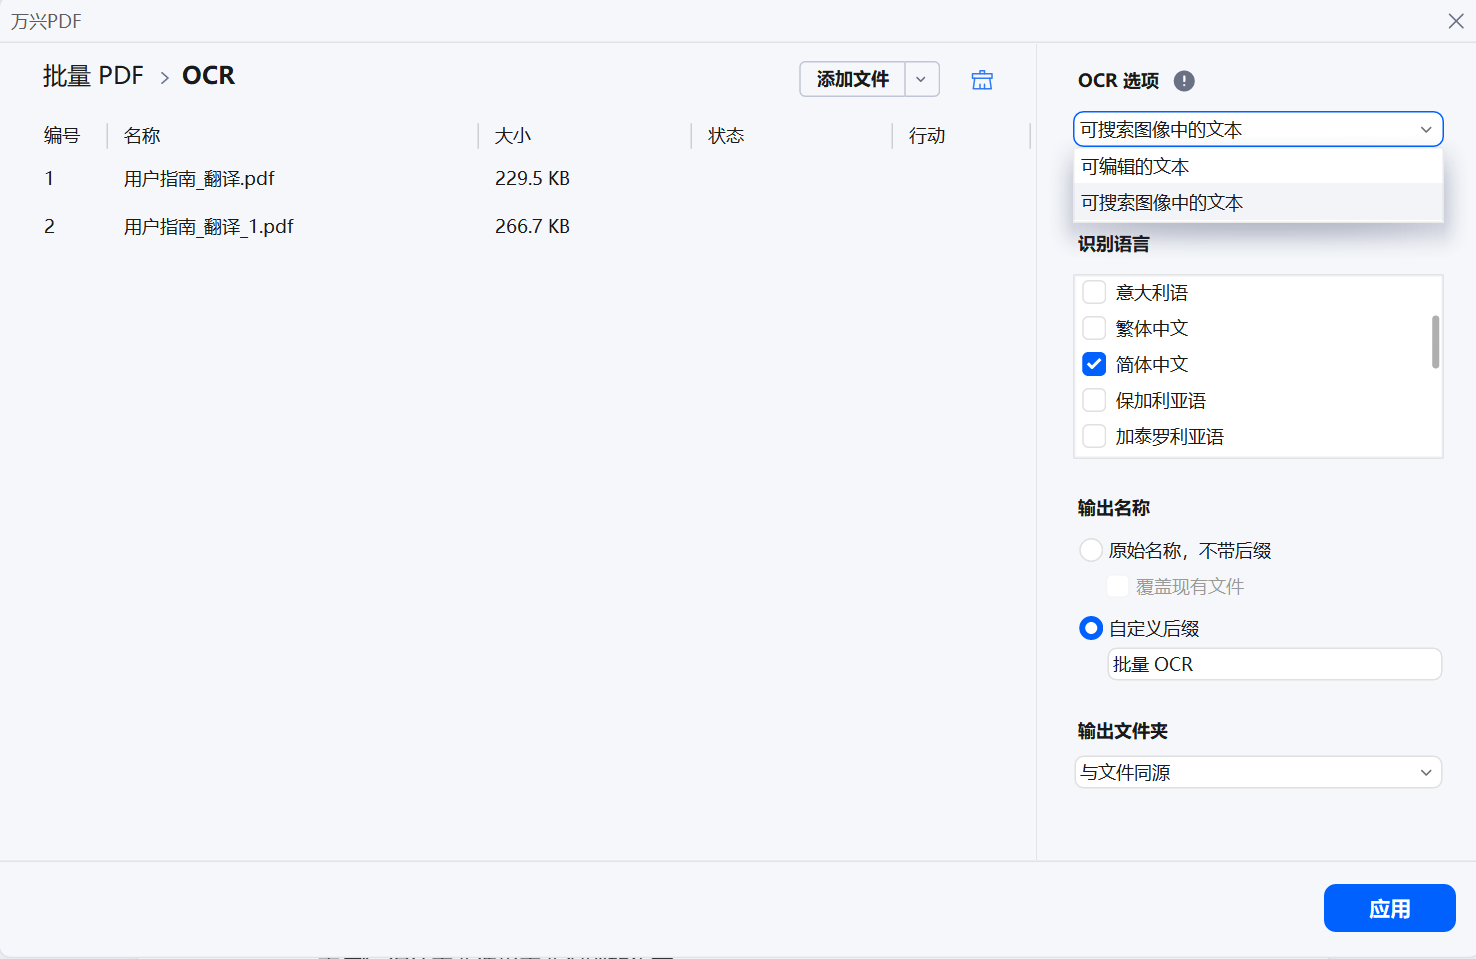Enable the 加泰罗利亚语 language
Viewport: 1476px width, 959px height.
pos(1094,436)
